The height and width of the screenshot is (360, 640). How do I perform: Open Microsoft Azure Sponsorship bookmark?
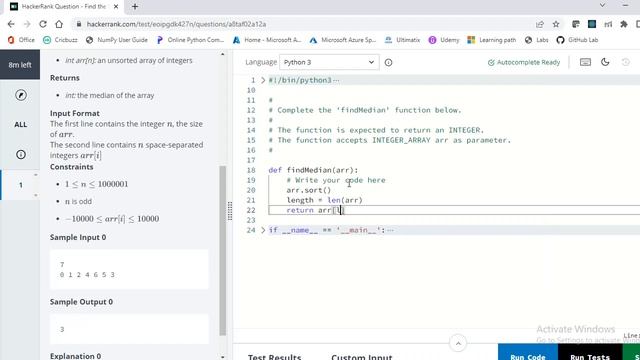tap(343, 40)
